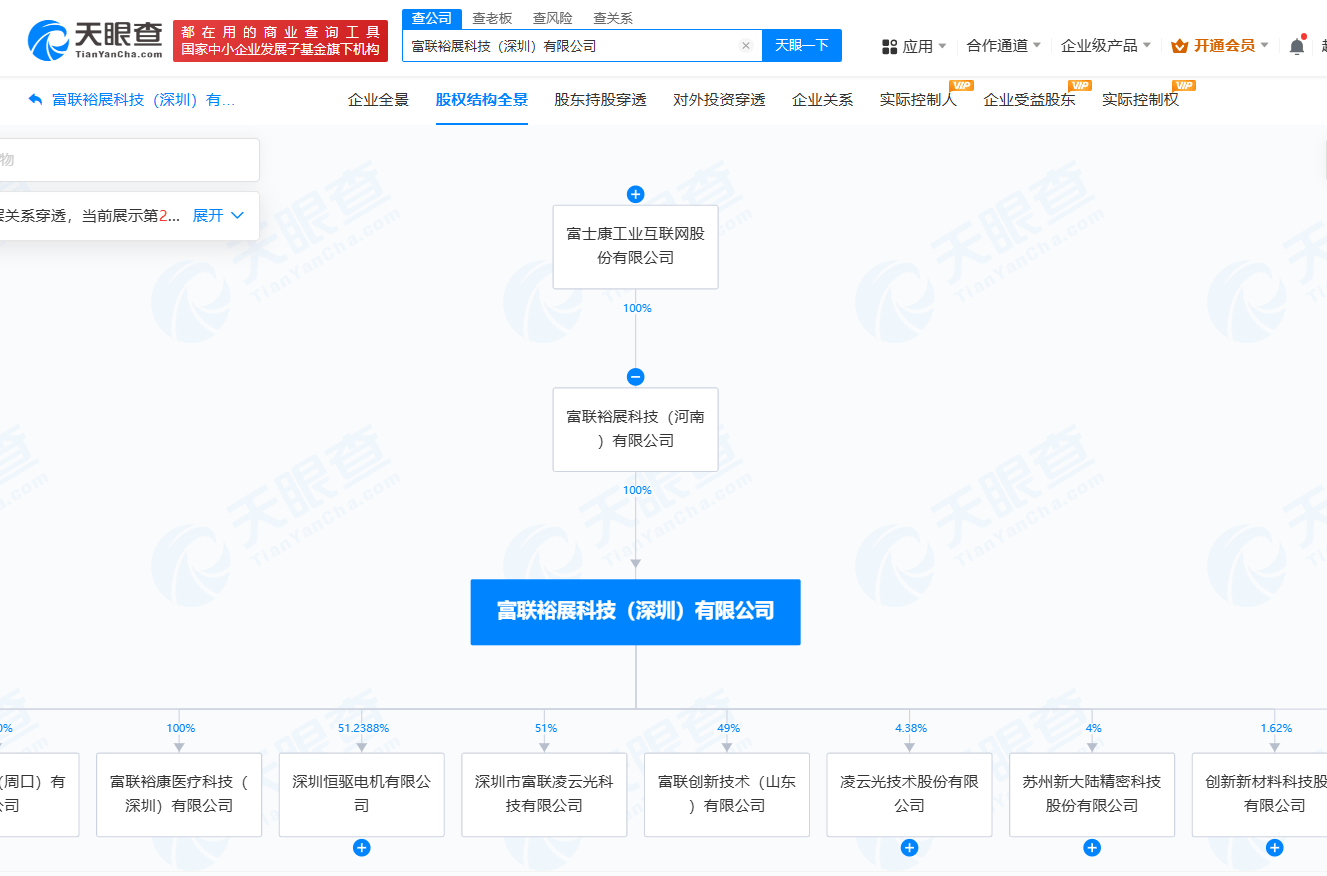This screenshot has width=1327, height=876.
Task: Click the central blue 富联裕展科技（深圳）有限公司 node
Action: [x=635, y=612]
